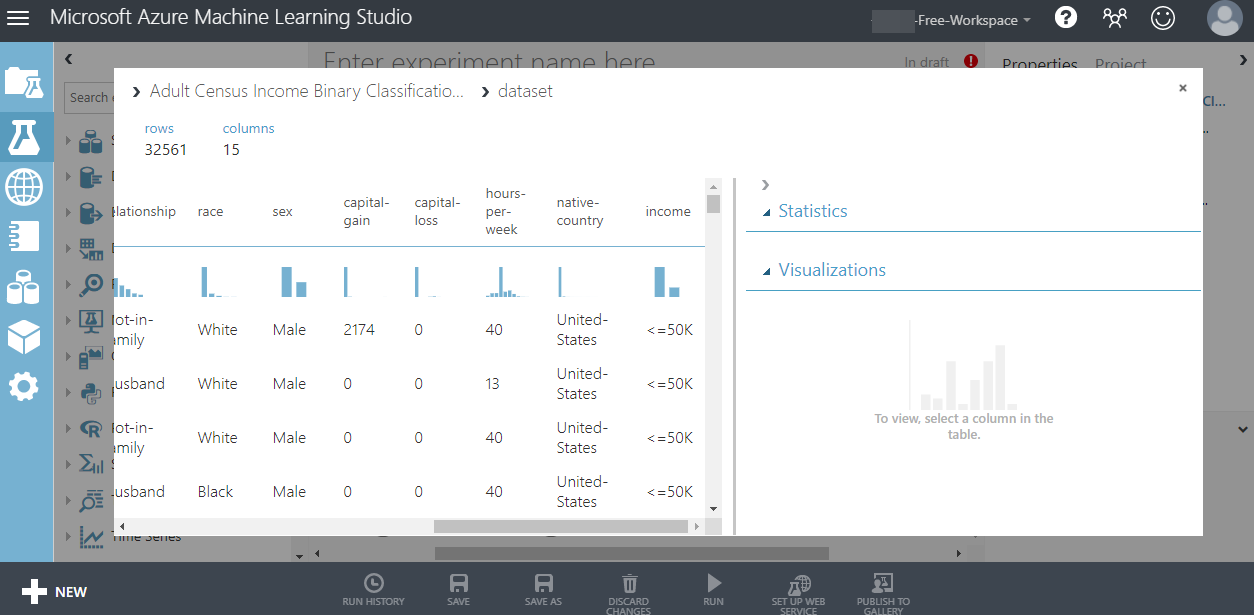Click the Statistical Functions sigma palette icon
This screenshot has height=615, width=1254.
coord(91,464)
